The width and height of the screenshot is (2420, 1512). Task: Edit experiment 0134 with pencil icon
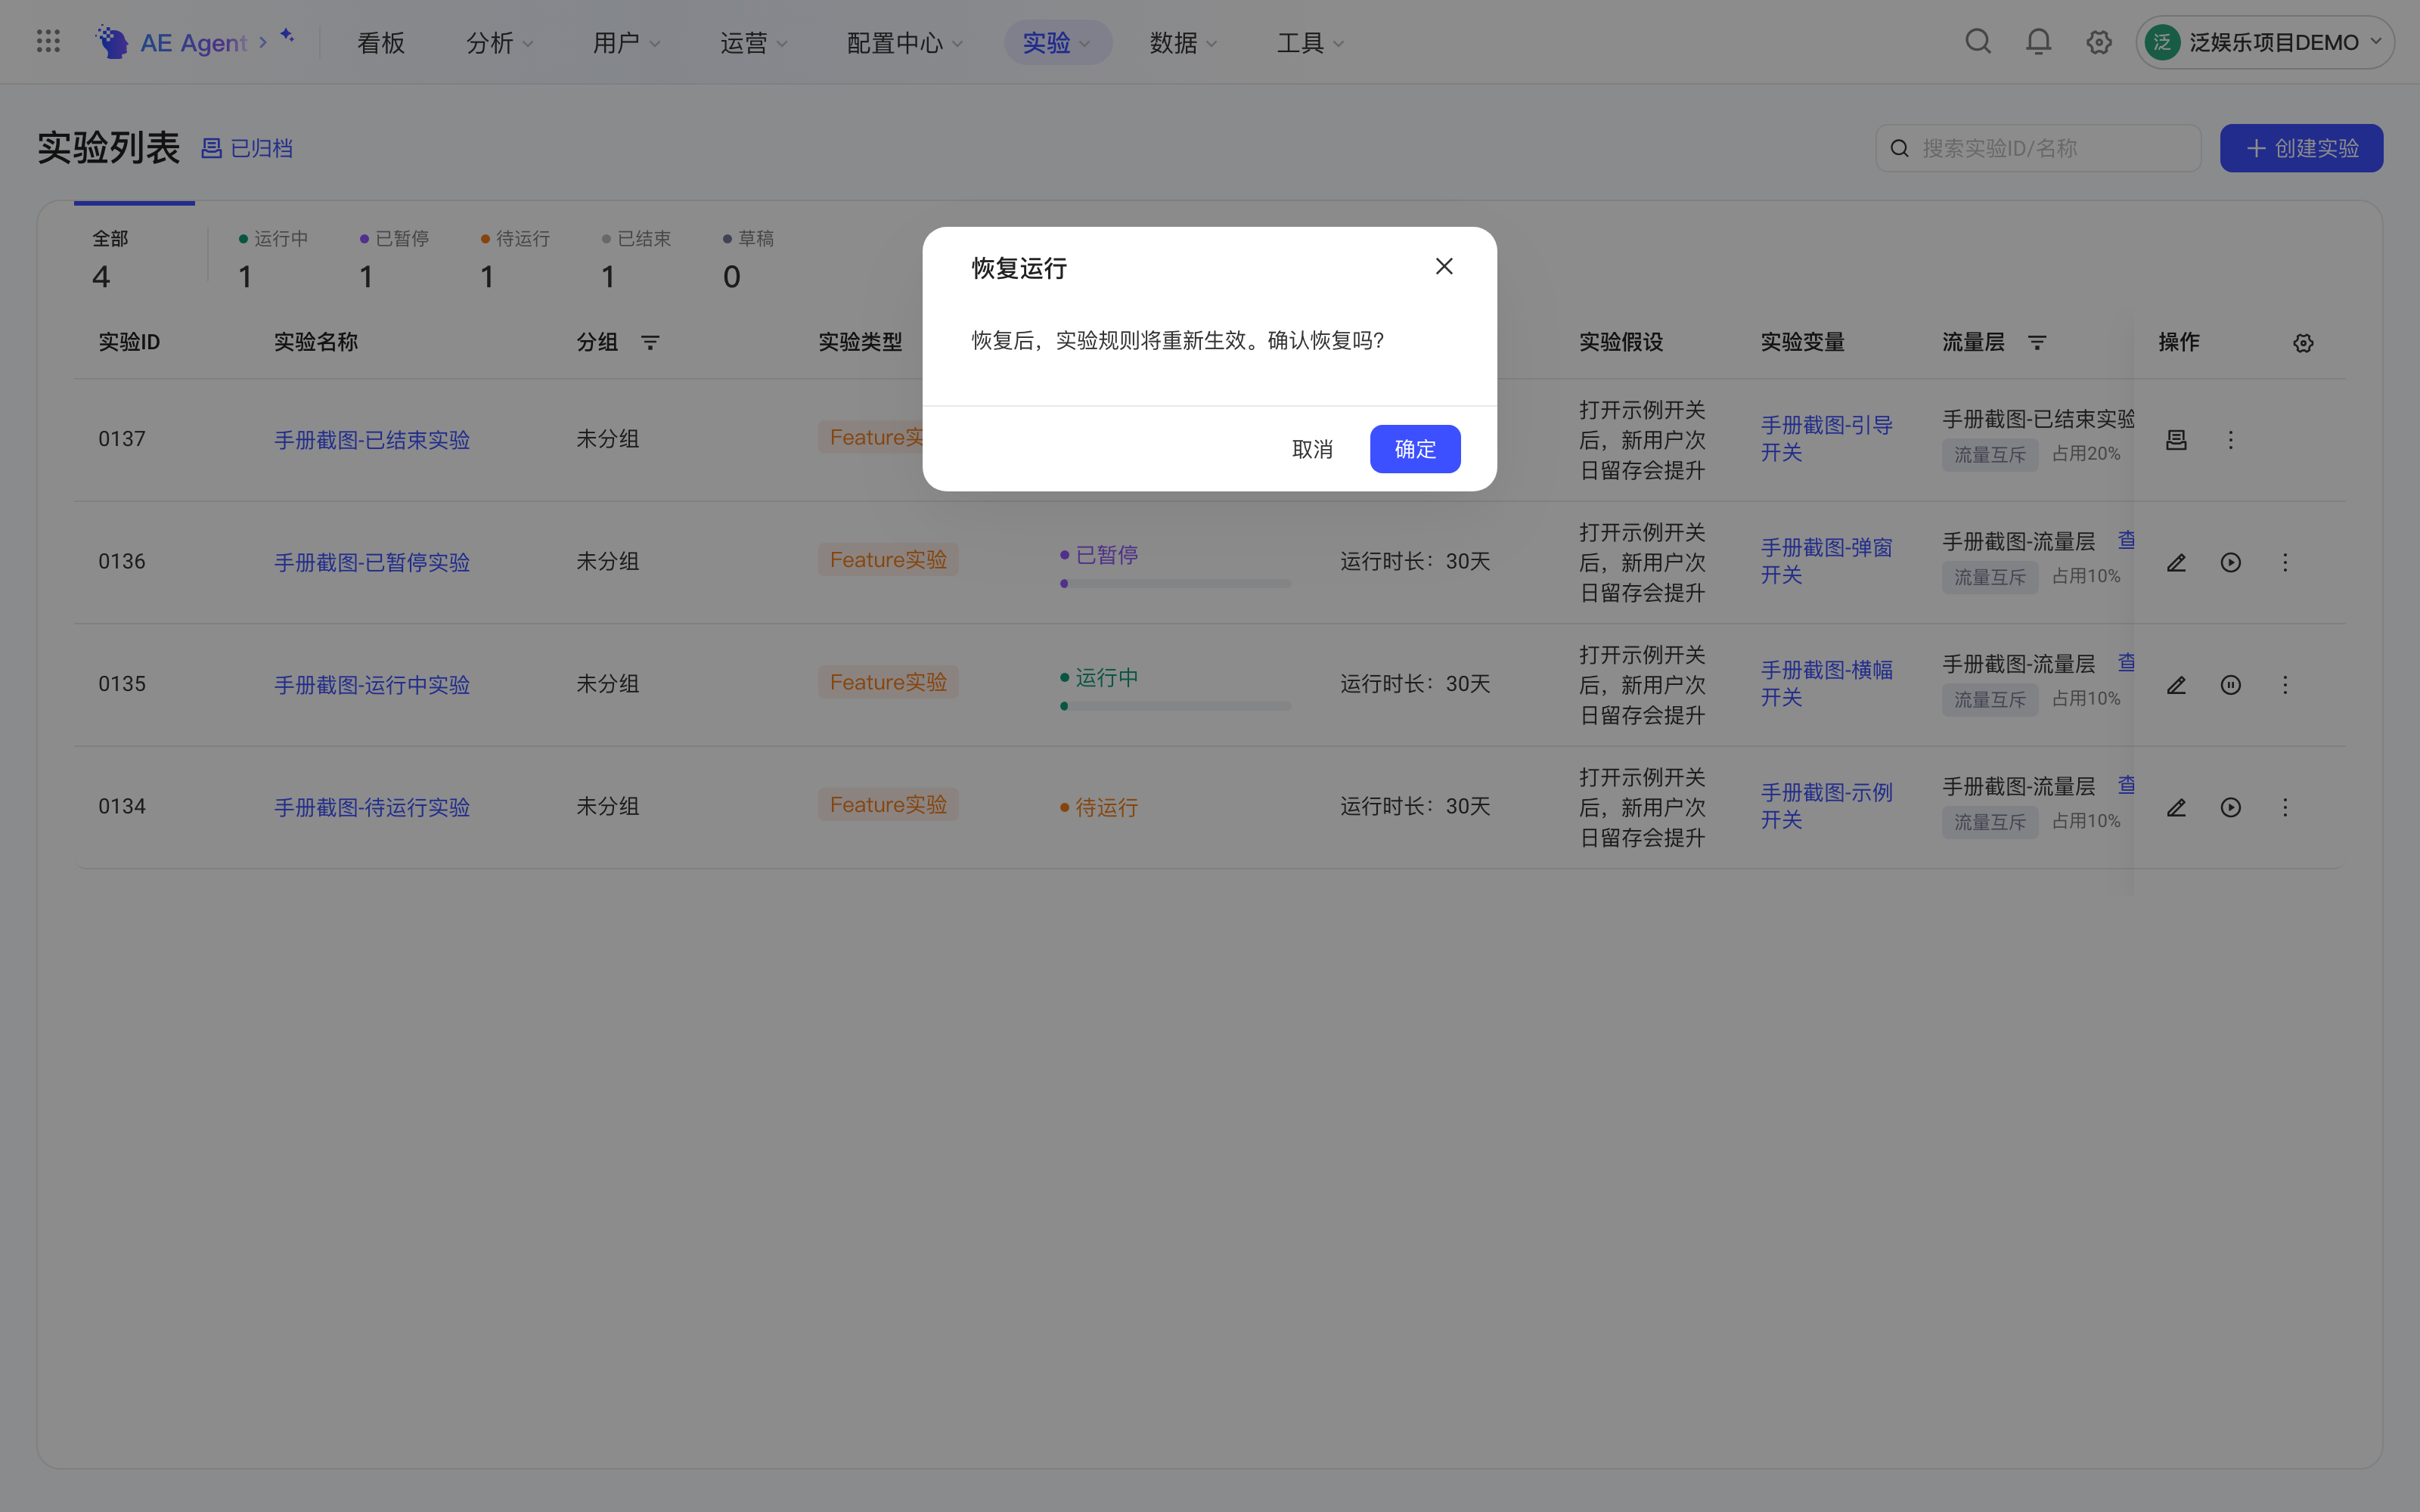tap(2176, 808)
